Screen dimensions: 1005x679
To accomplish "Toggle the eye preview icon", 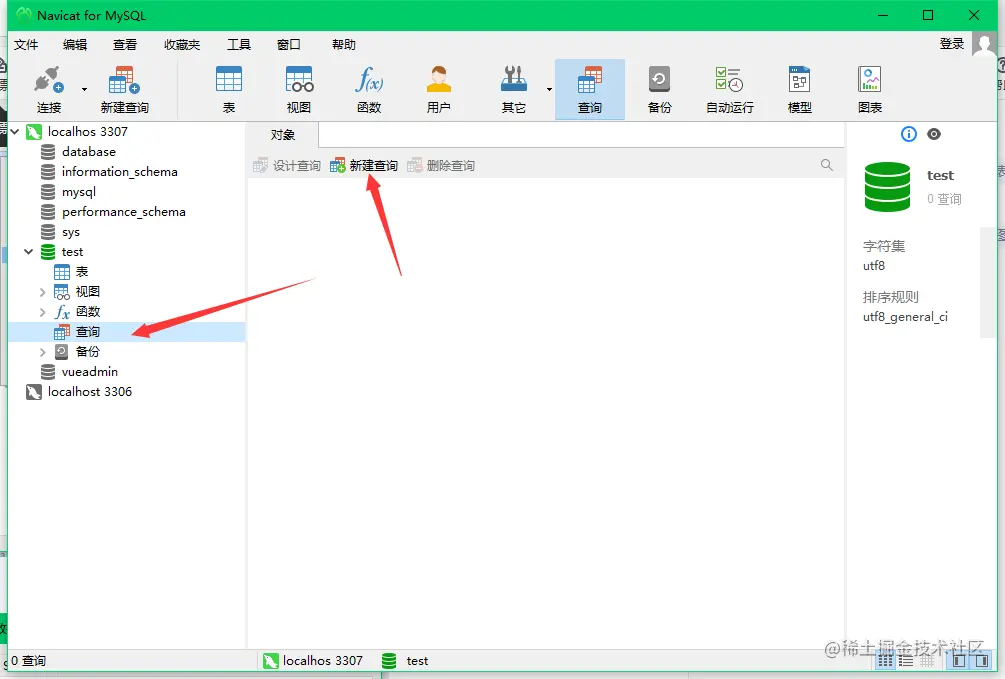I will pos(934,134).
